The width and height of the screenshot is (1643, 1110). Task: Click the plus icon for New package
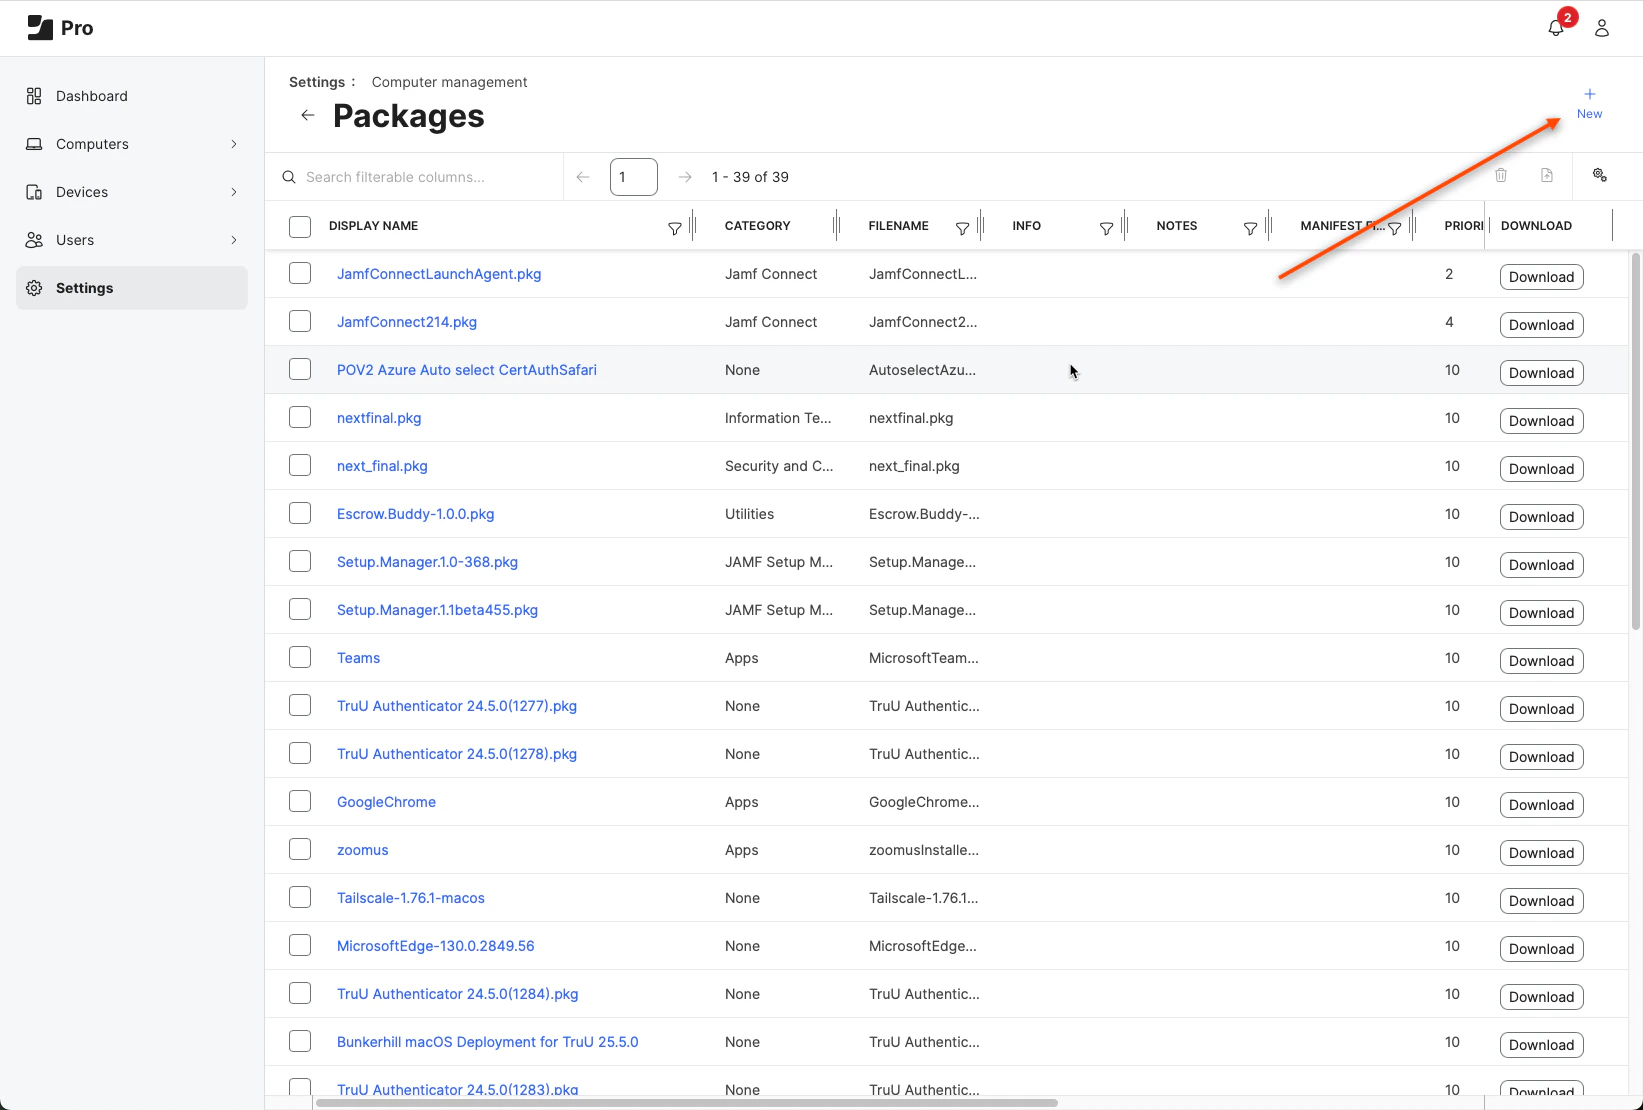click(1590, 94)
